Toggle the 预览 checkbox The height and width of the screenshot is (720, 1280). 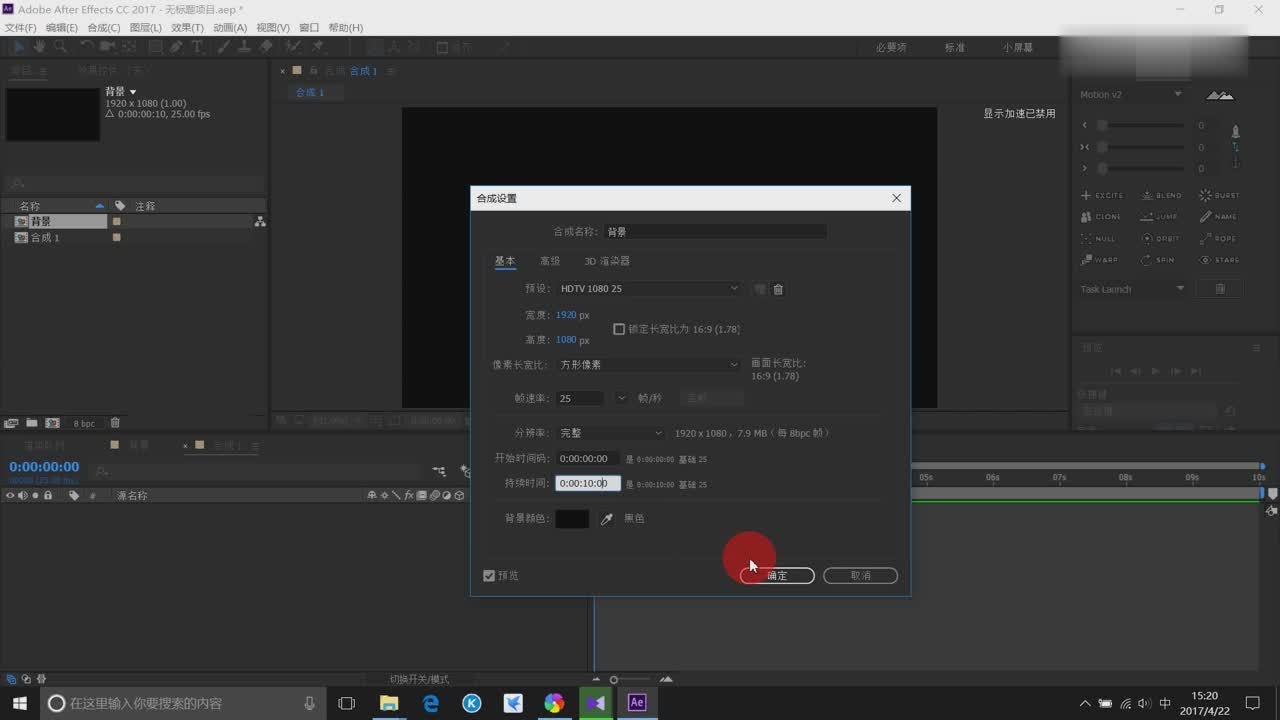[489, 576]
